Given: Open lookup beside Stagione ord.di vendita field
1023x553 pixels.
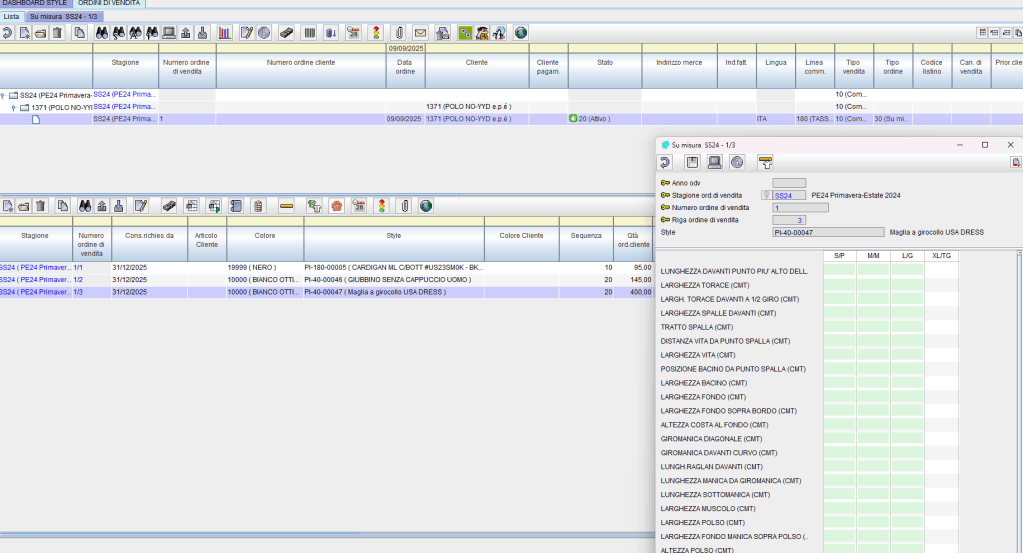Looking at the screenshot, I should click(x=766, y=195).
